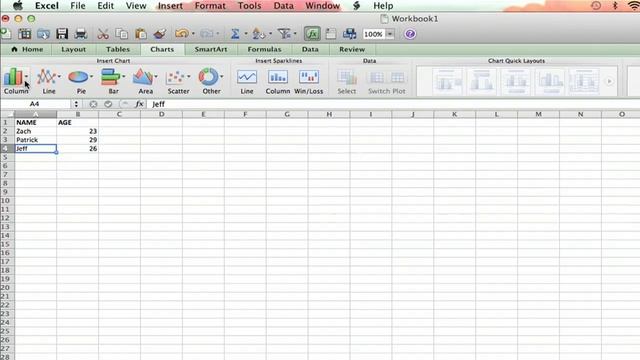Screen dimensions: 640x360
Task: Click the formula bar showing Jeff
Action: click(x=393, y=104)
